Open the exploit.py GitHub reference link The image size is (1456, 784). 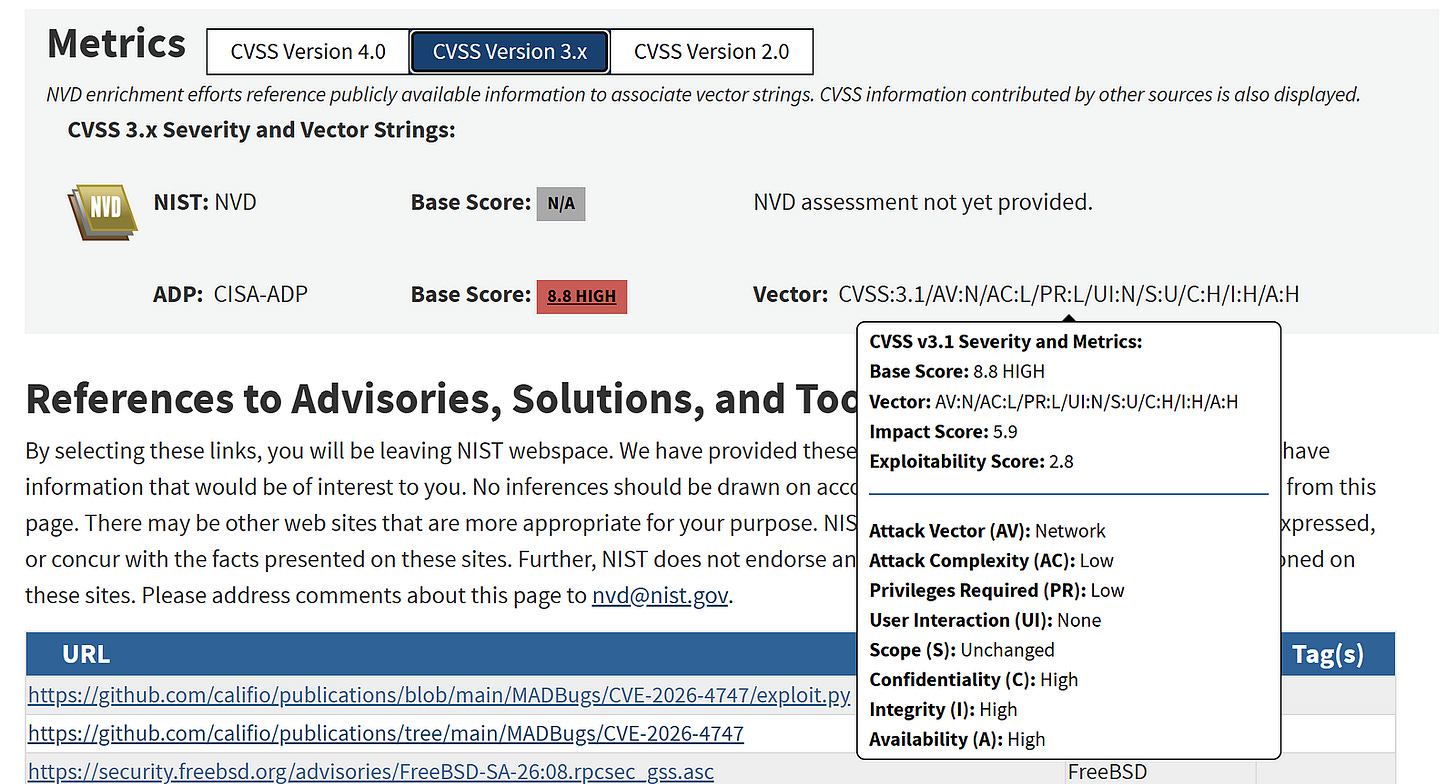tap(439, 695)
